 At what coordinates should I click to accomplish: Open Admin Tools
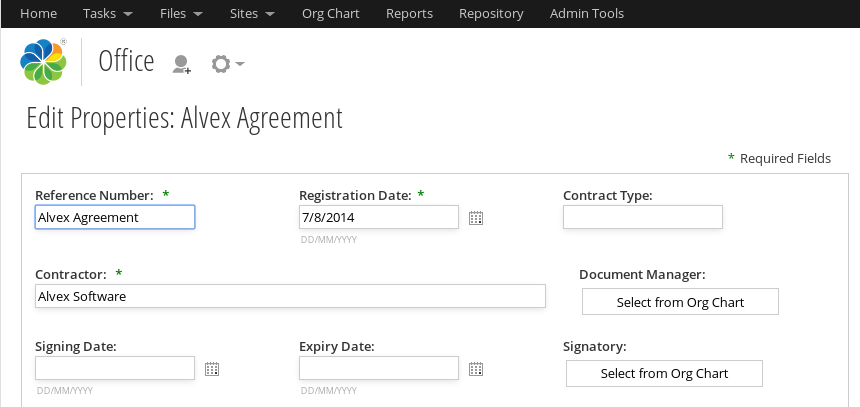(586, 14)
